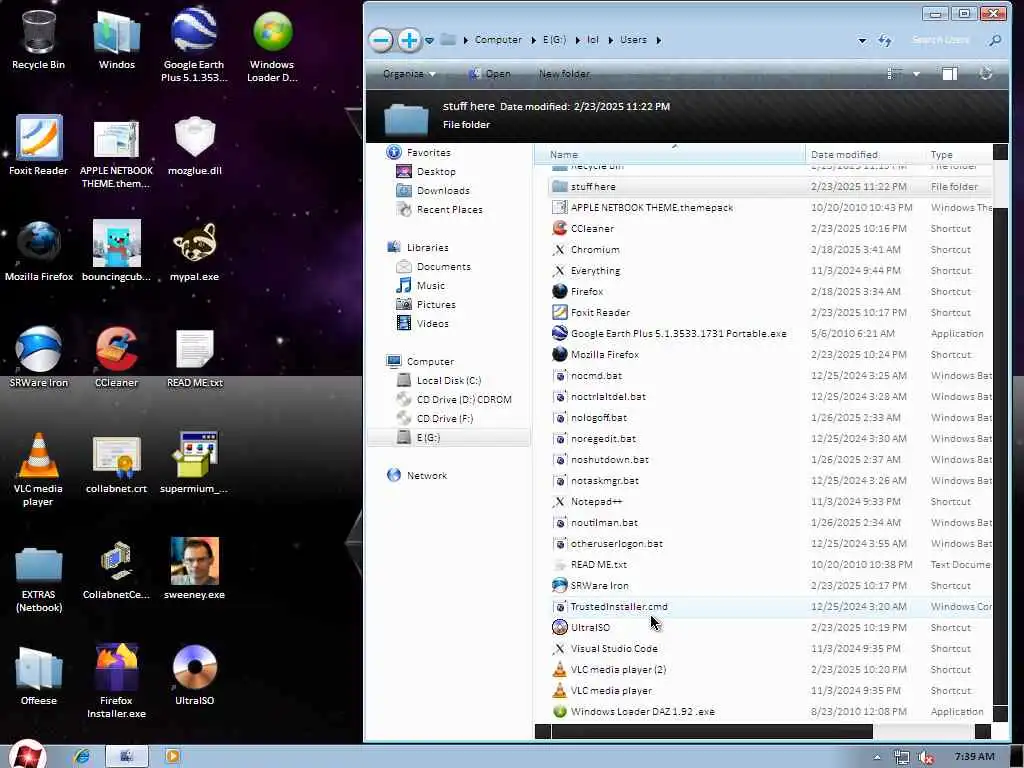Select mypal.exe raccoon icon on desktop

pyautogui.click(x=194, y=251)
